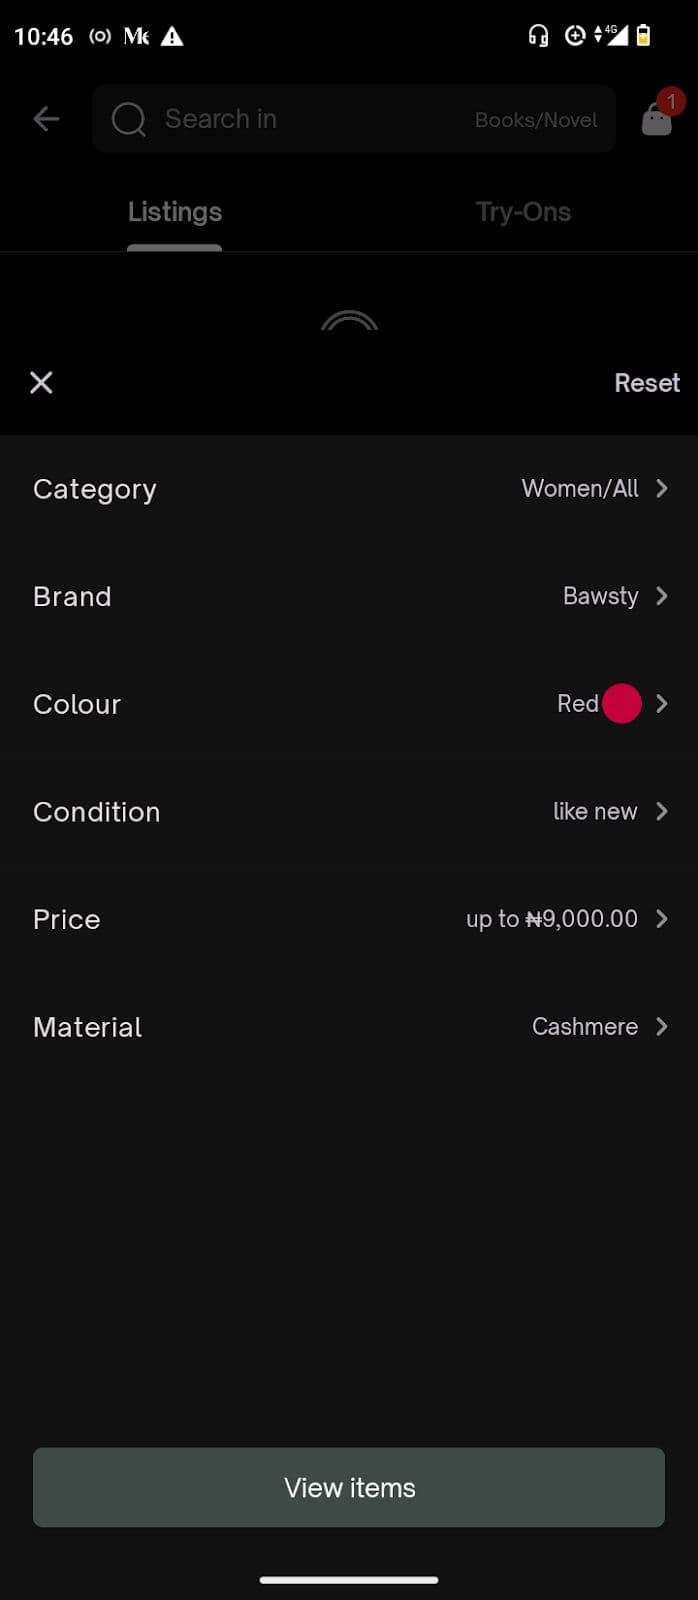
Task: Focus the Search in input field
Action: point(310,119)
